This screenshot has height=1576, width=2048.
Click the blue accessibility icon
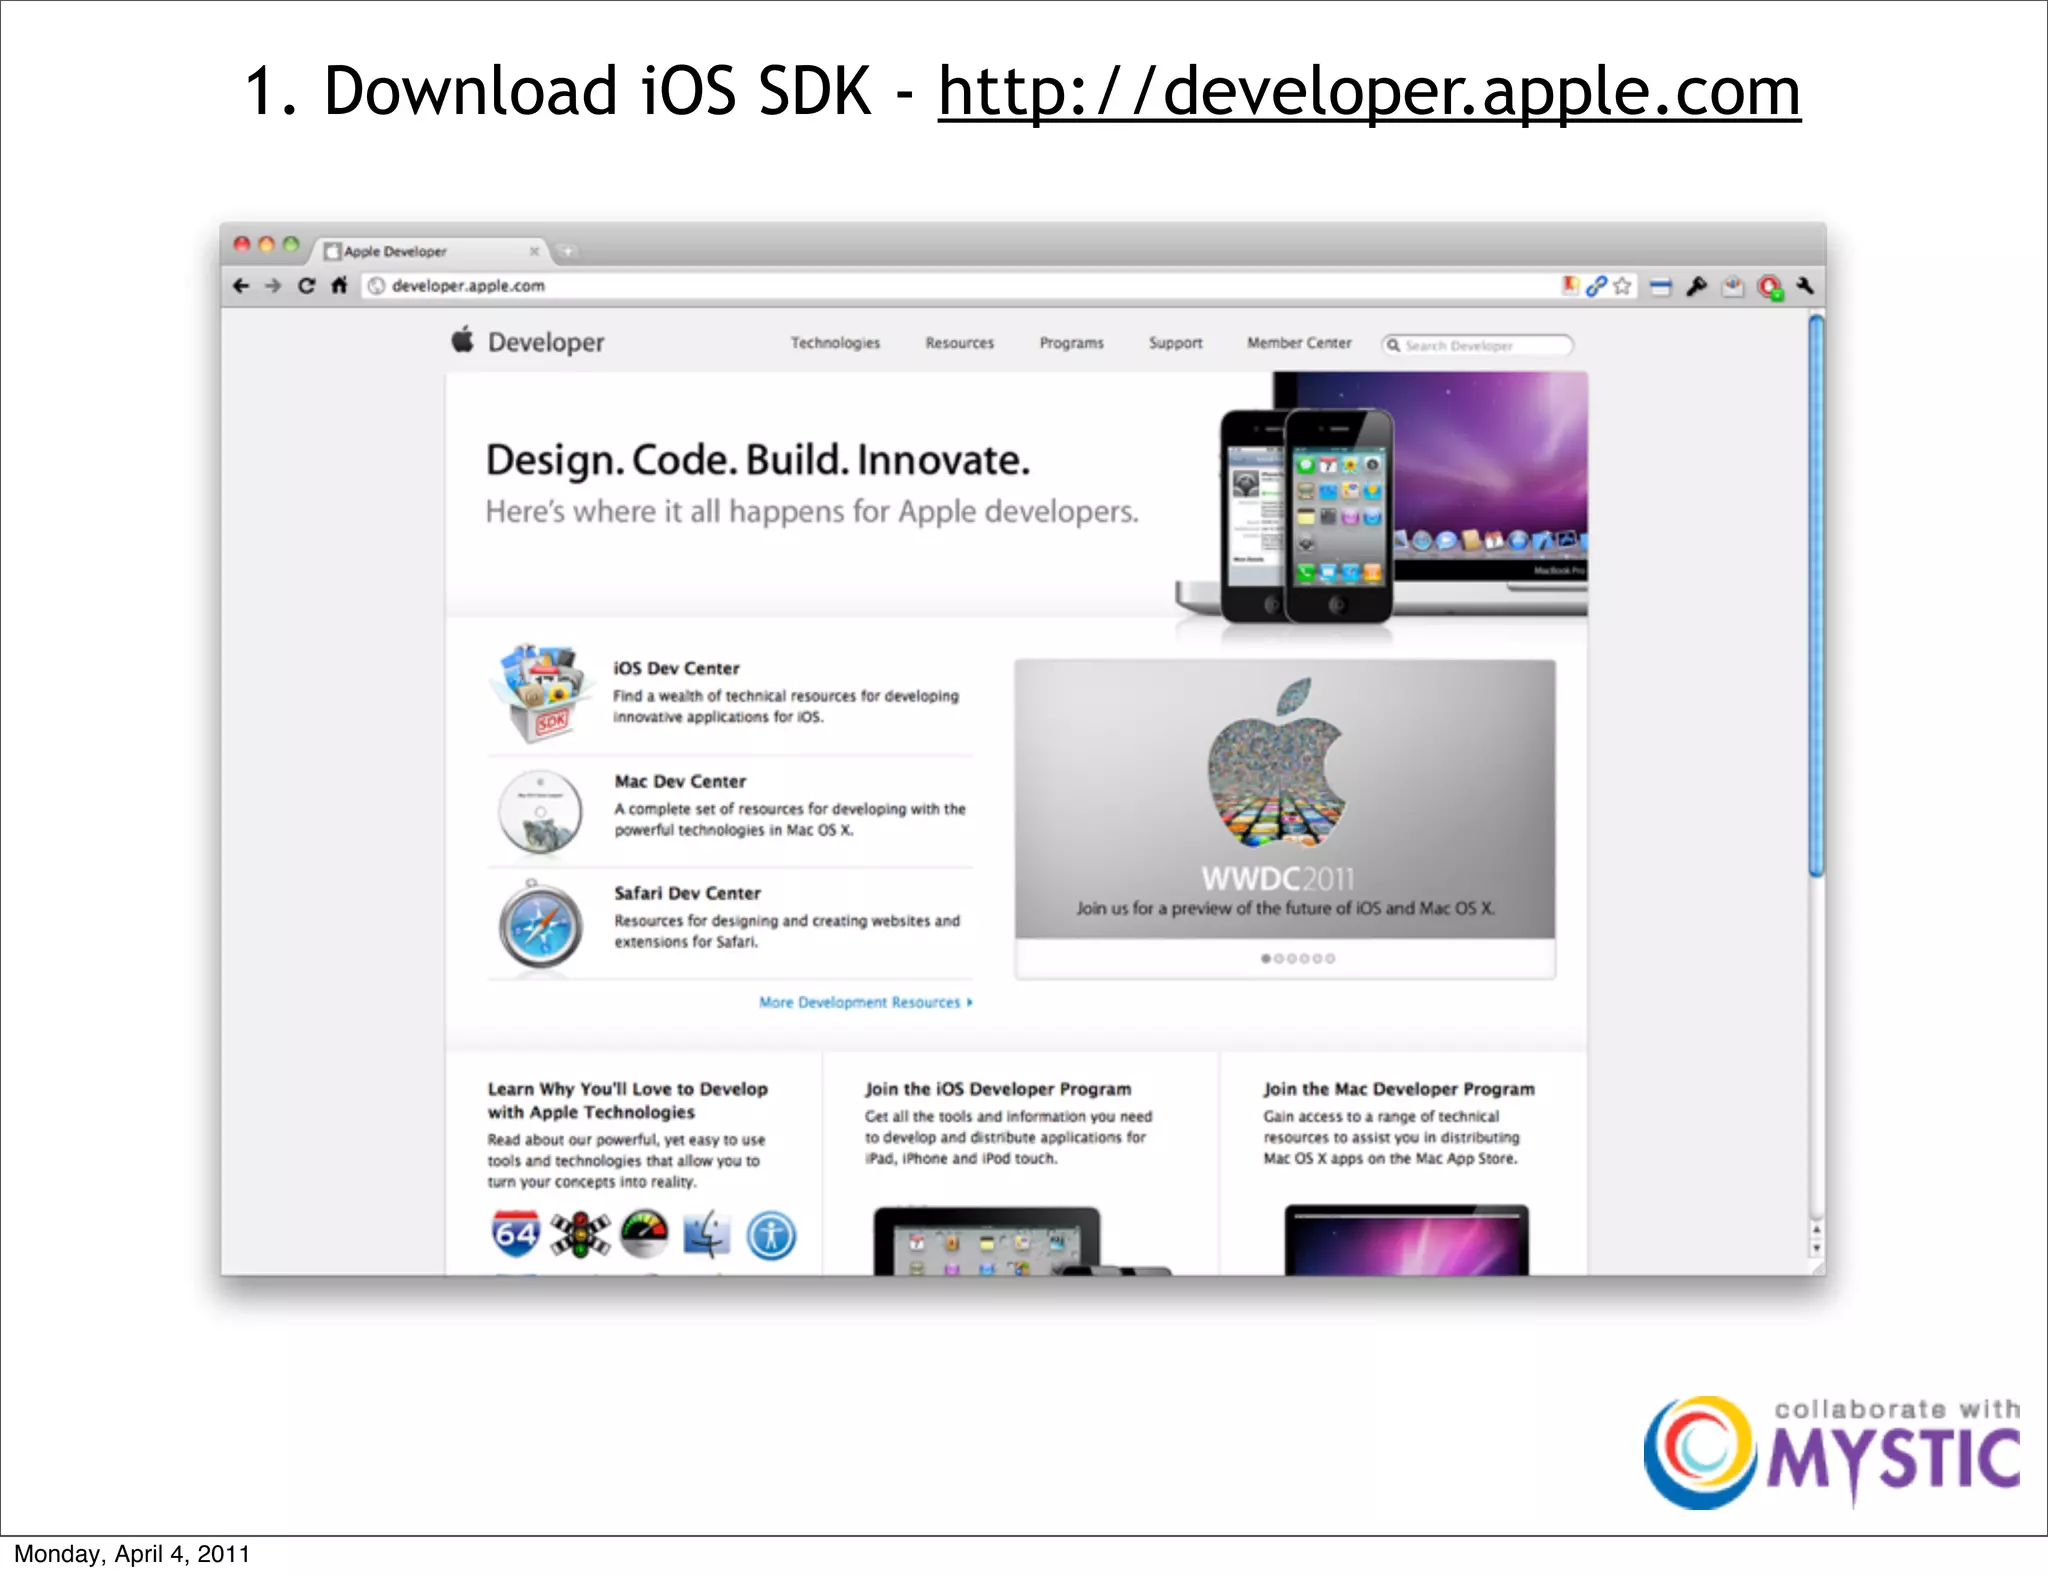point(771,1235)
